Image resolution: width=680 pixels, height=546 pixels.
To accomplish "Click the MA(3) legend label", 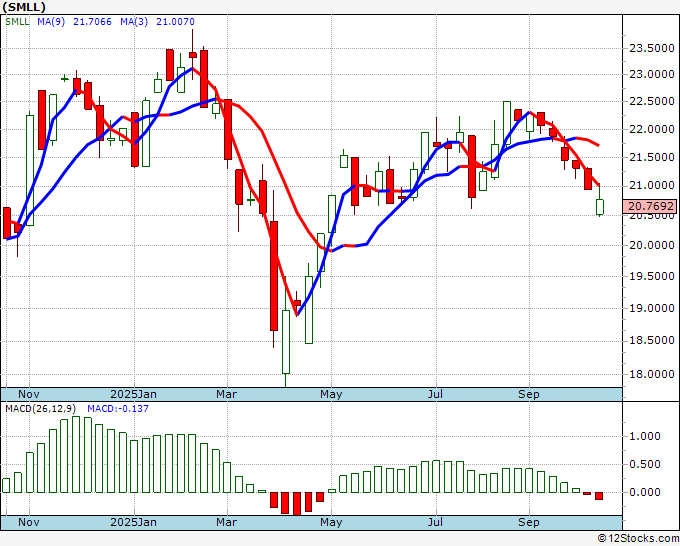I will (134, 22).
